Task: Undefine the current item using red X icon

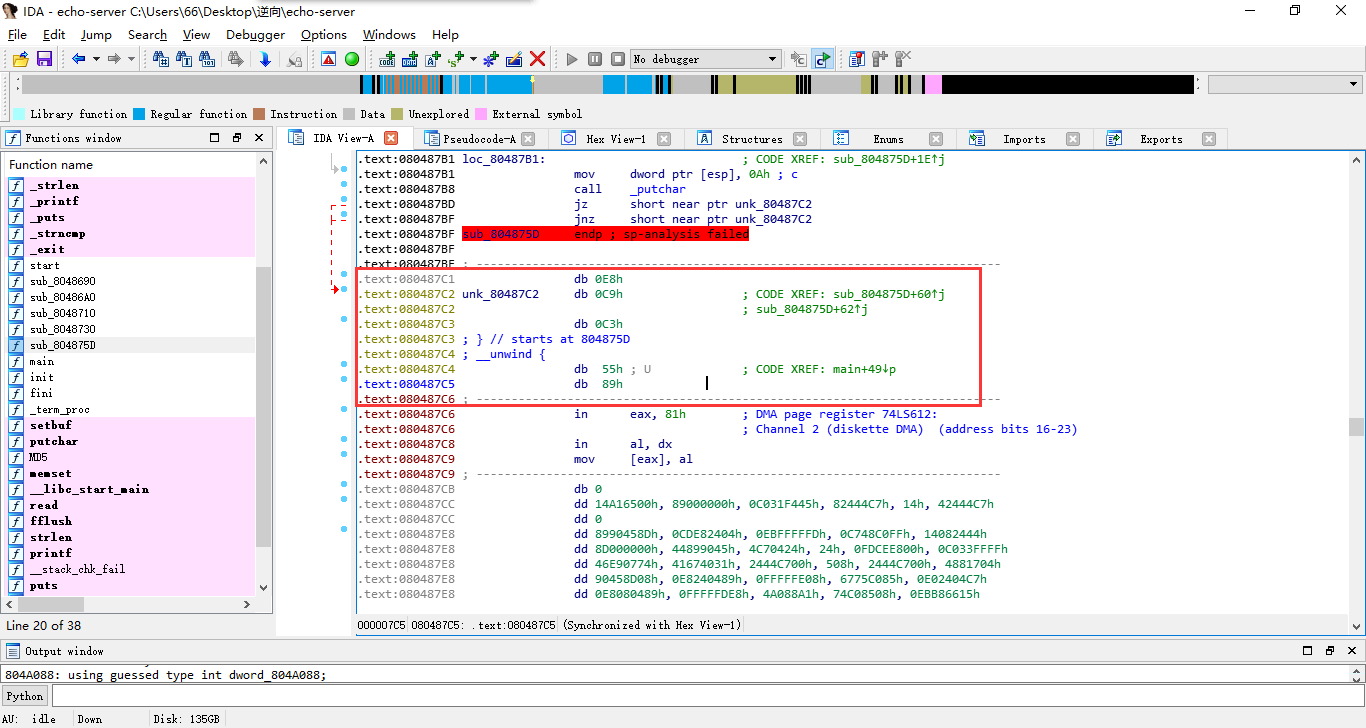Action: point(538,58)
